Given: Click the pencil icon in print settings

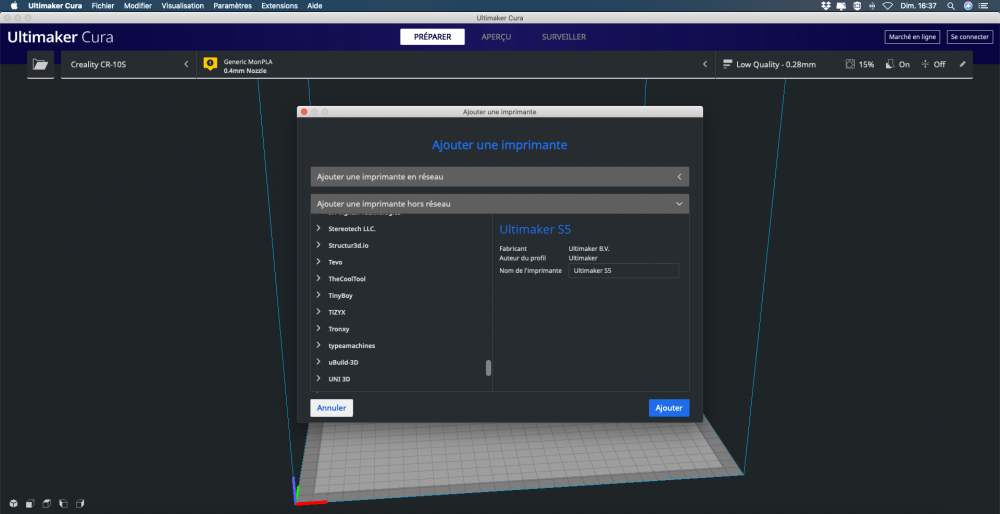Looking at the screenshot, I should pyautogui.click(x=962, y=64).
